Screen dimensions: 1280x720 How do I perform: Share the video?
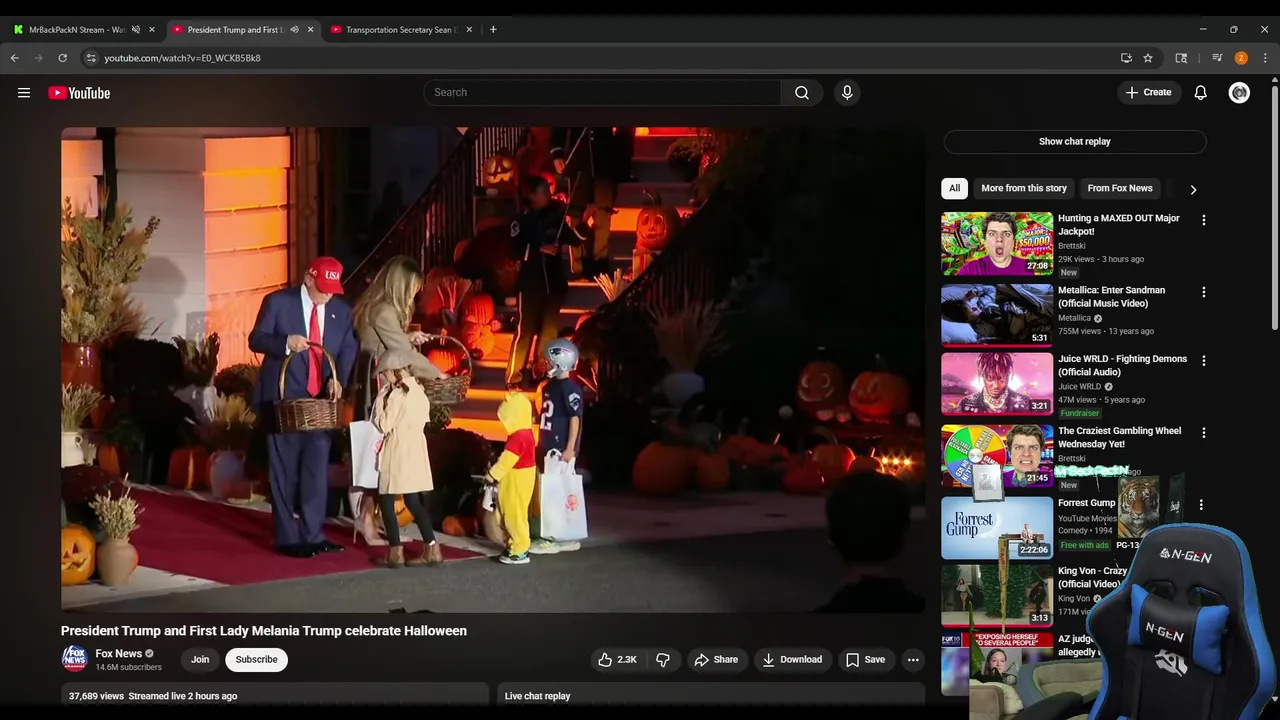coord(716,659)
